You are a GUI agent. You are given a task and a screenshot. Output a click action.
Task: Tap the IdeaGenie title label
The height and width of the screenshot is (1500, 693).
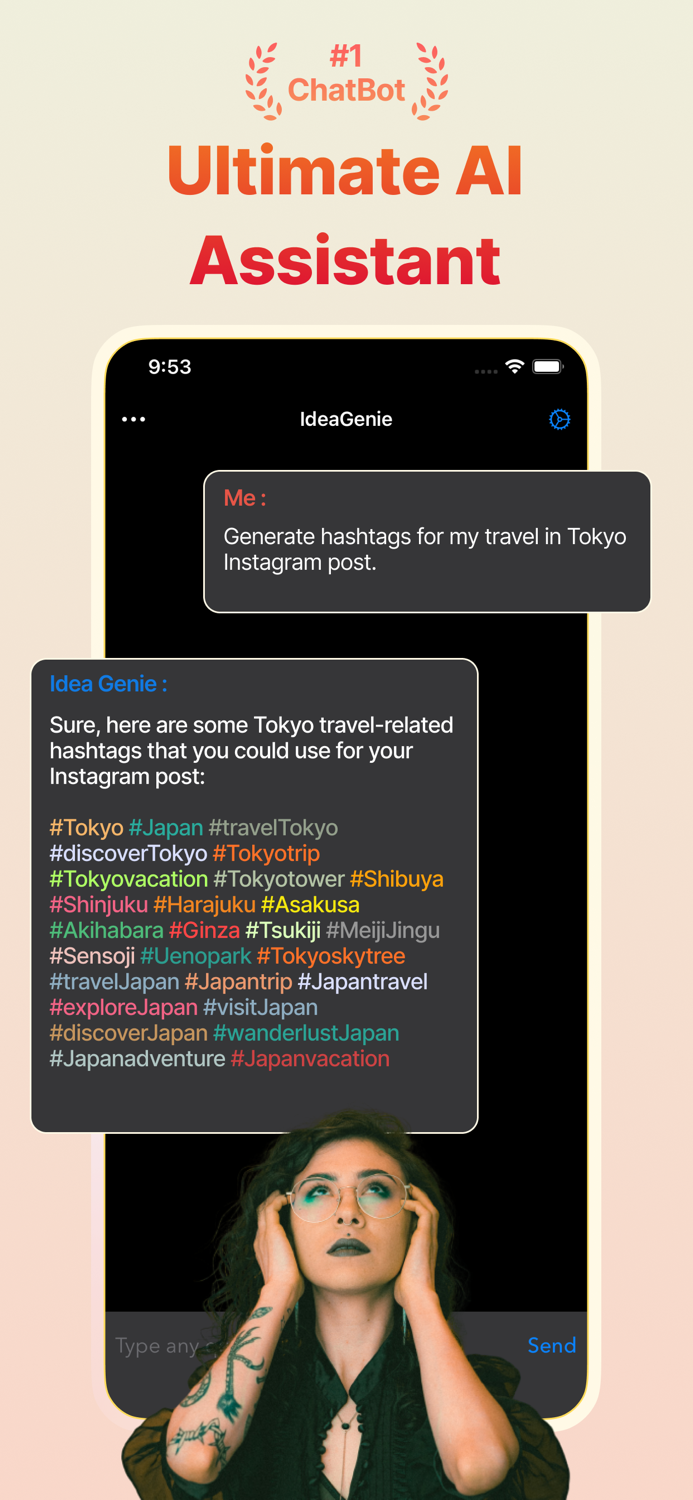coord(346,419)
